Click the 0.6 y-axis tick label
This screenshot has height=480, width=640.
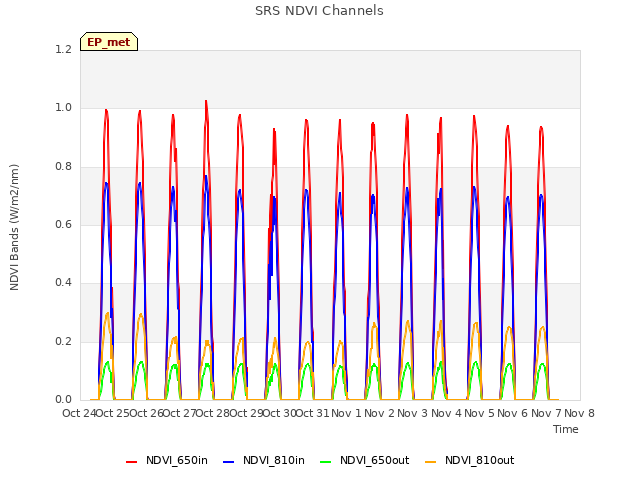63,224
